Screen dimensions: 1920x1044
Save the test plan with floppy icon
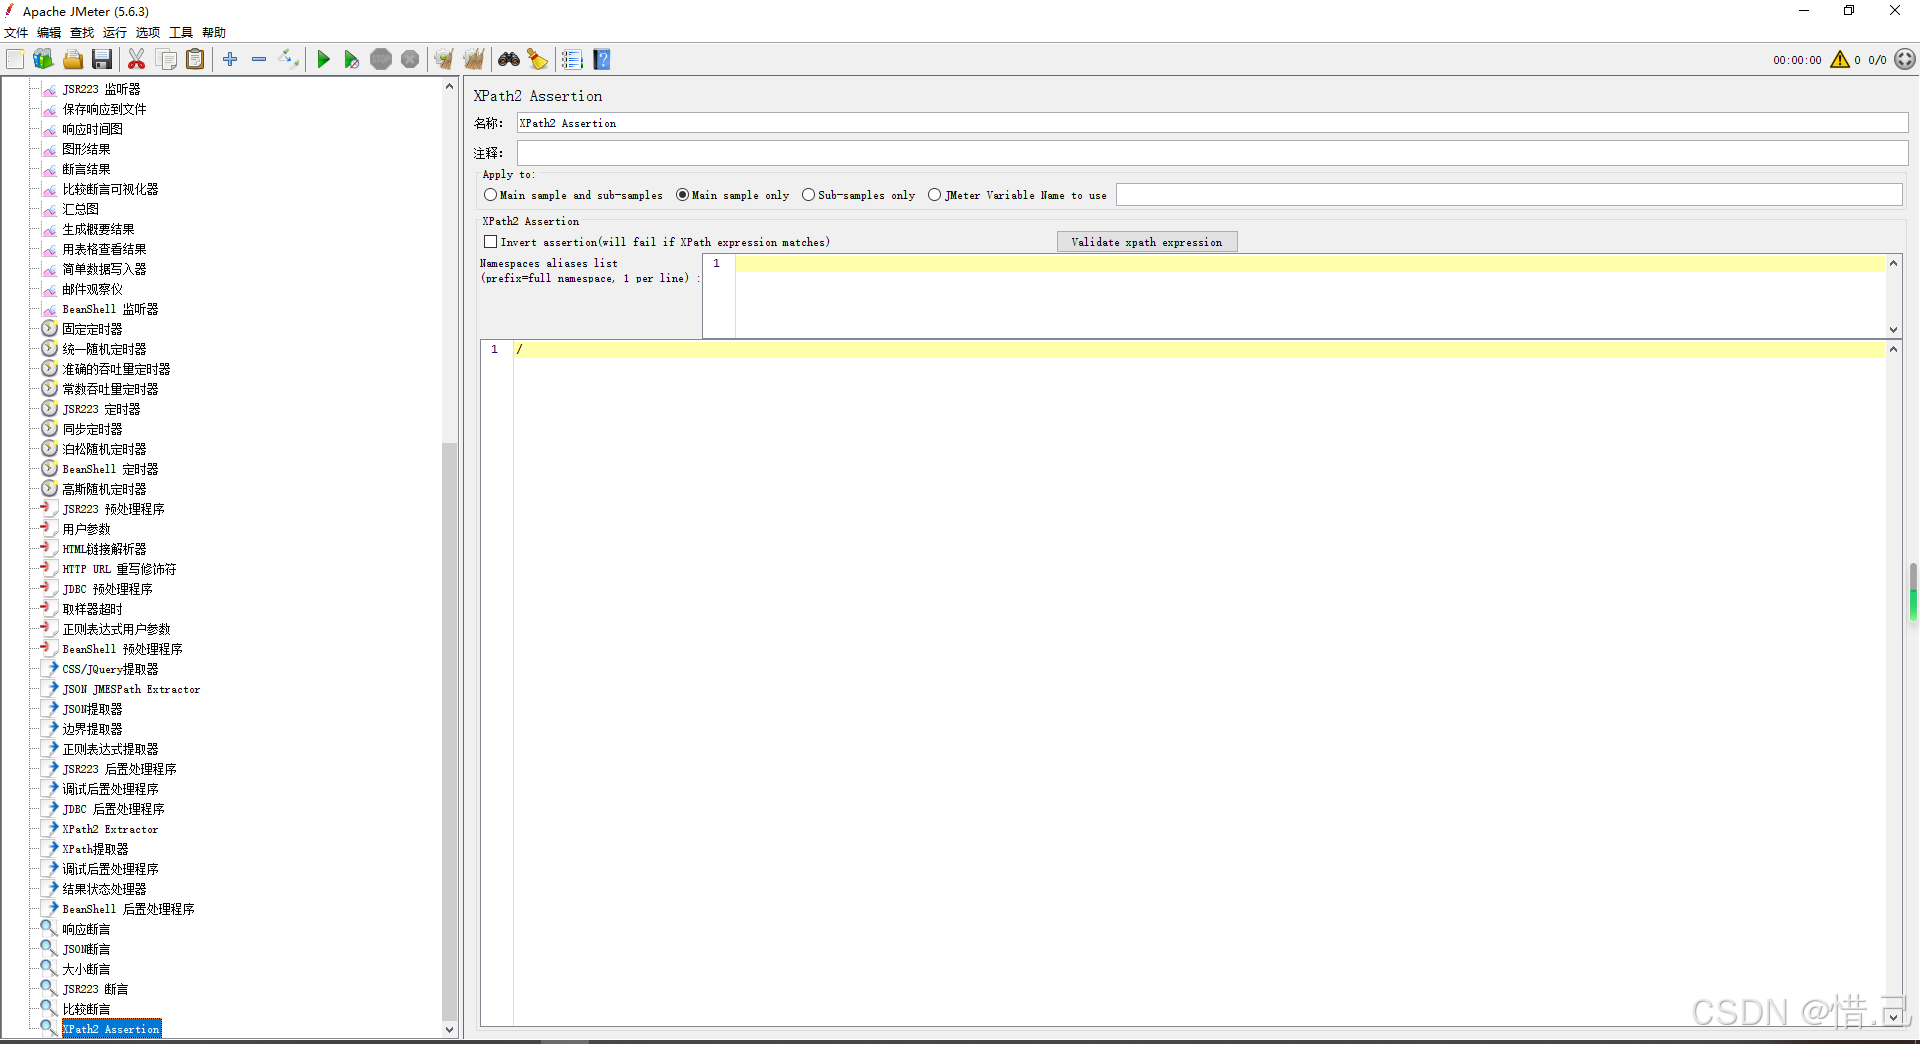click(102, 60)
